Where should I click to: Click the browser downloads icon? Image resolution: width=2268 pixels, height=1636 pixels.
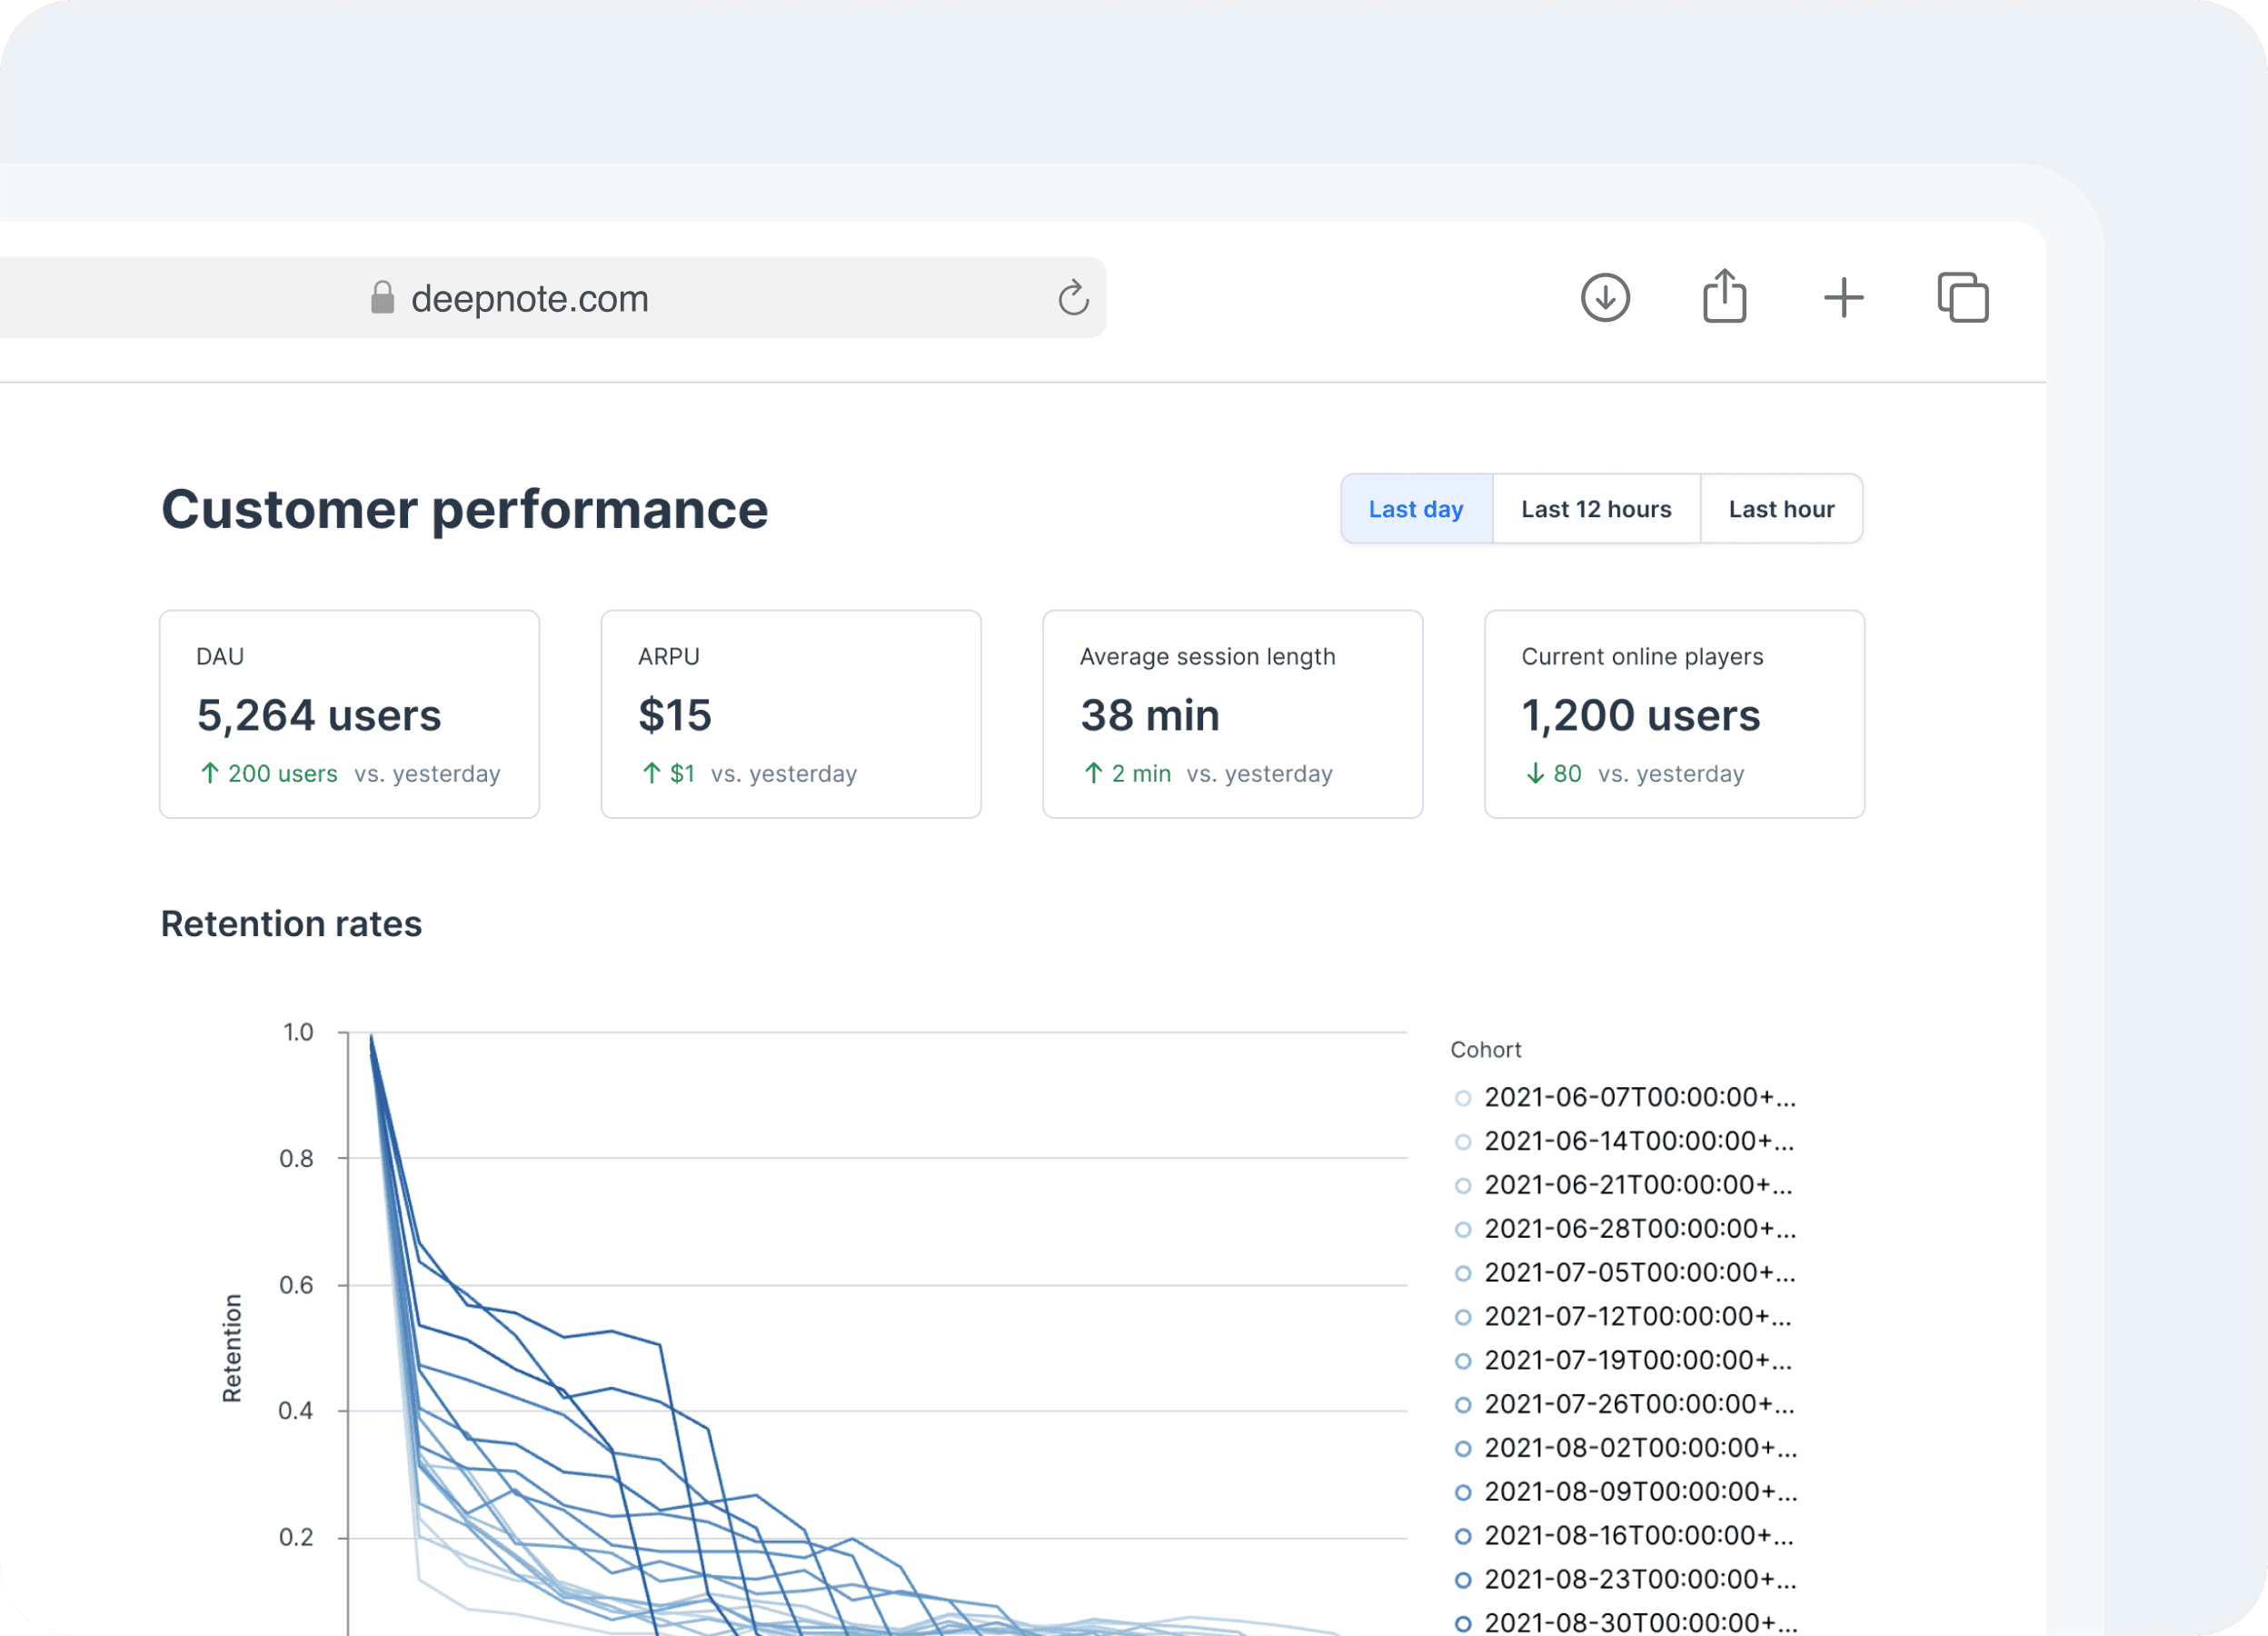point(1605,298)
